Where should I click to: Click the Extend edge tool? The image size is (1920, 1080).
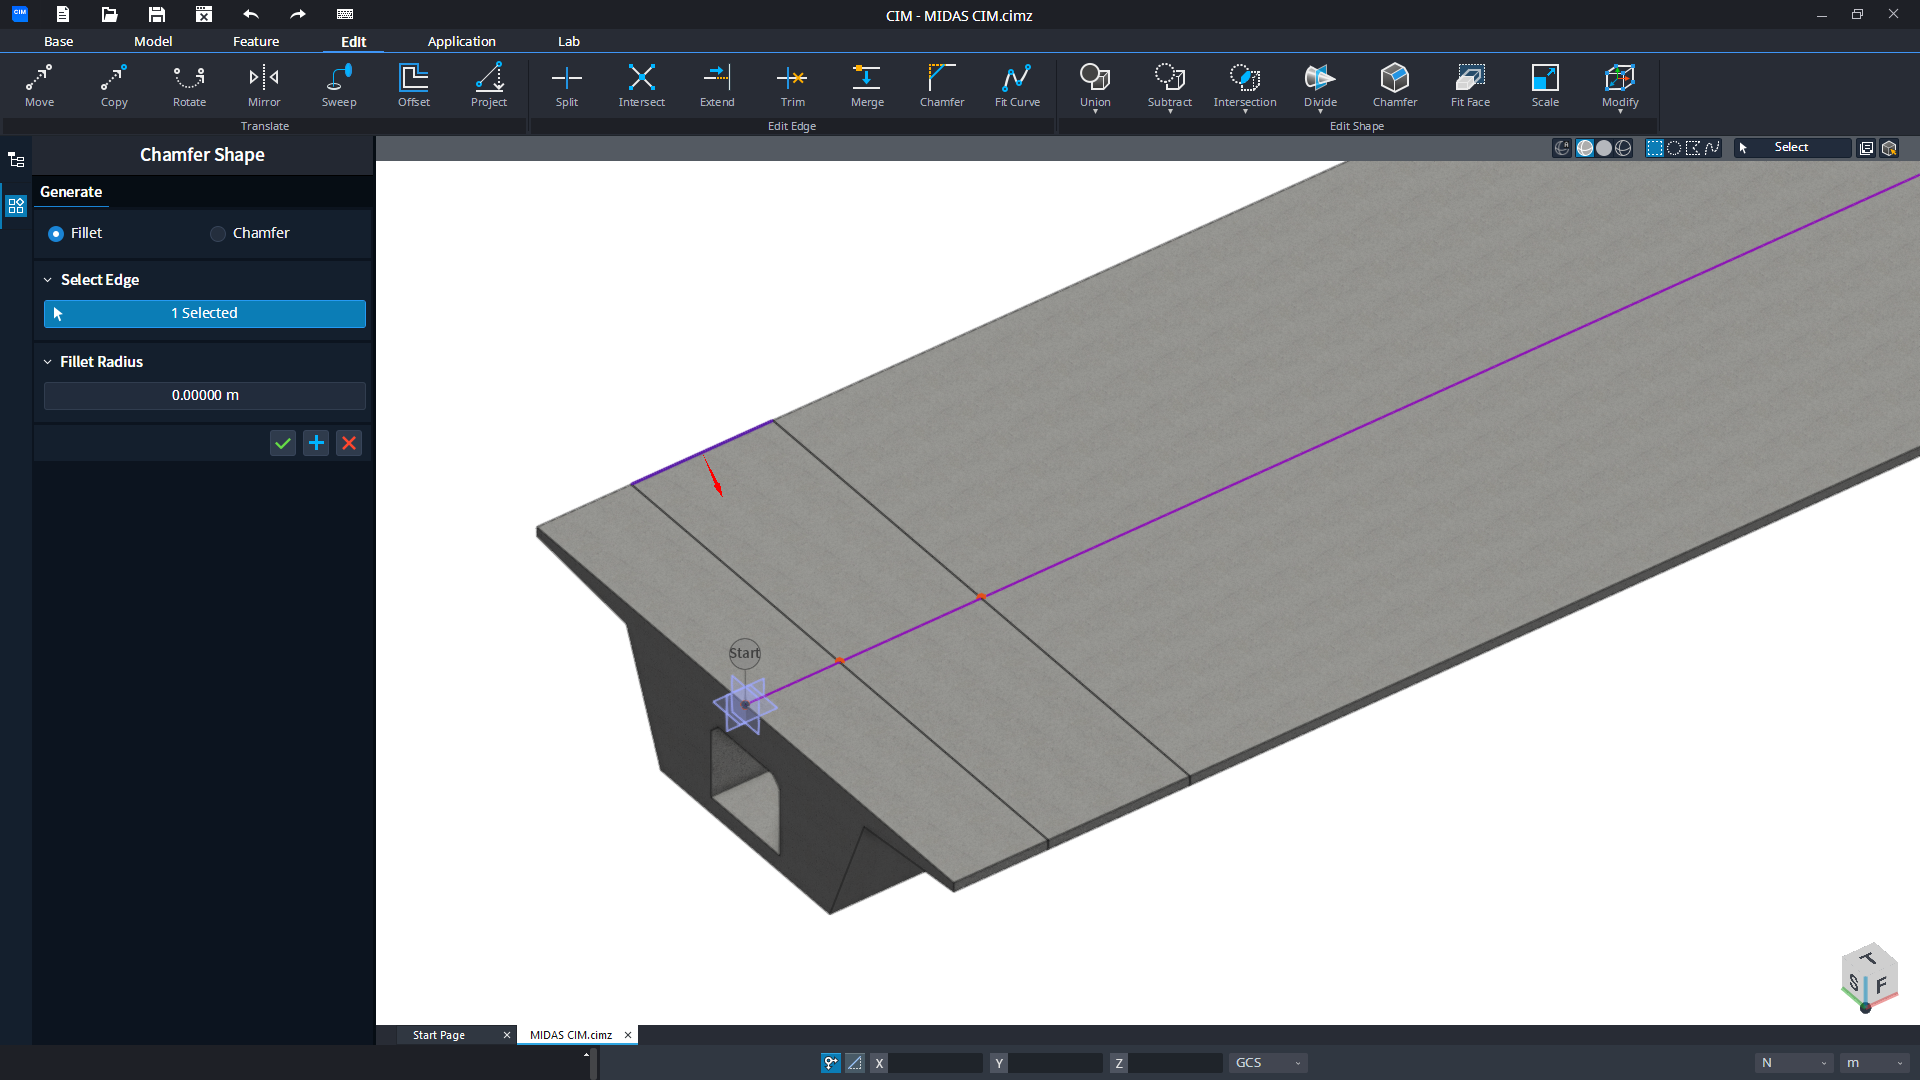pyautogui.click(x=717, y=86)
